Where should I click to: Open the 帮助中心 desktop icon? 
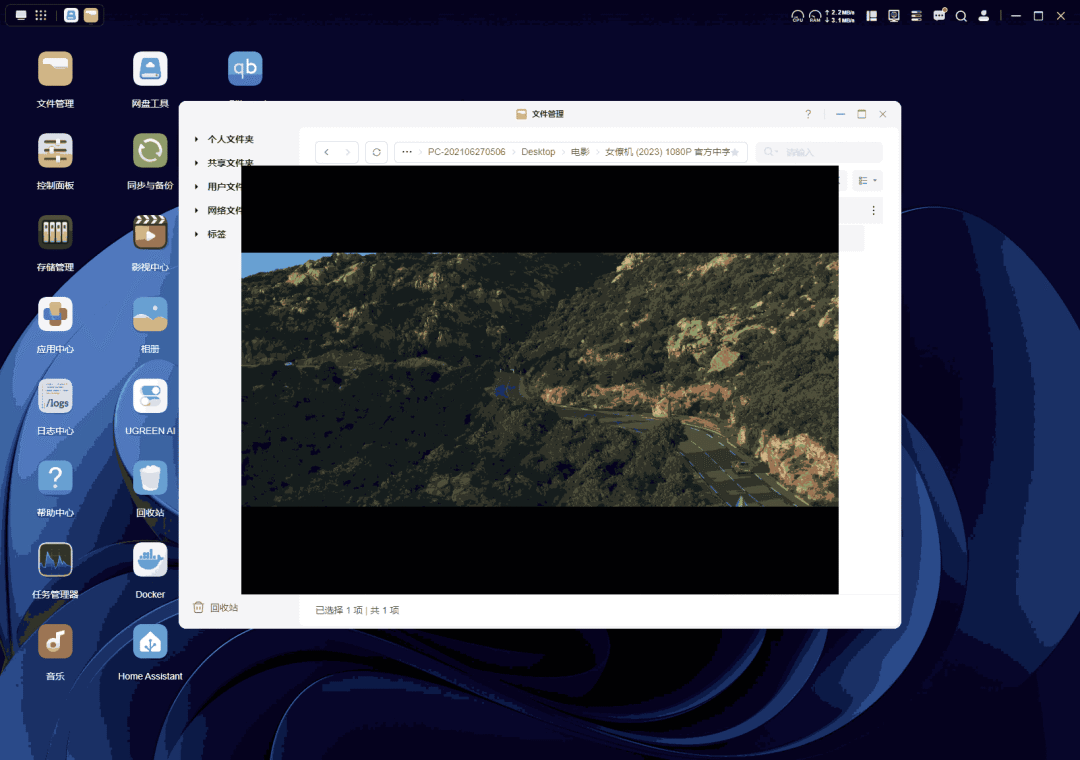pos(55,478)
